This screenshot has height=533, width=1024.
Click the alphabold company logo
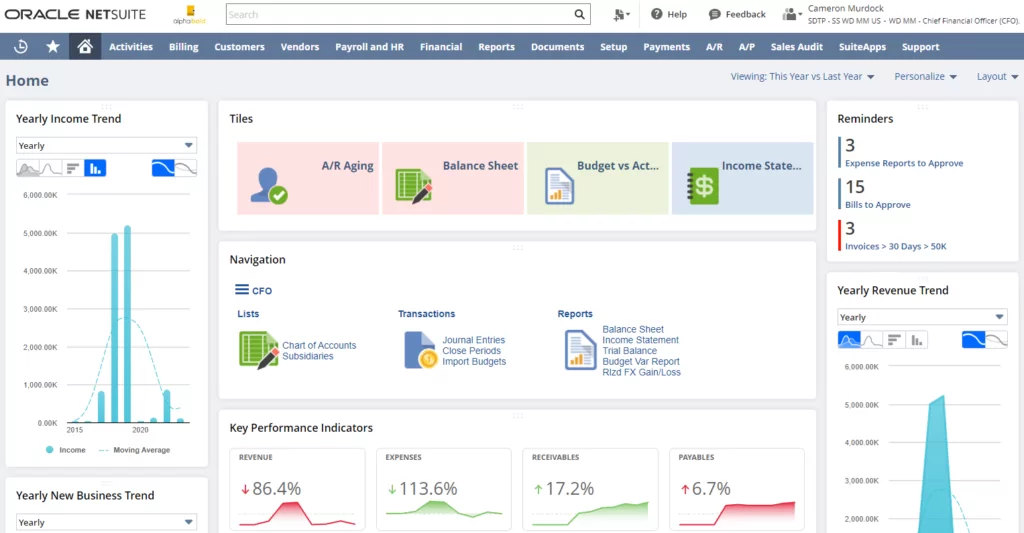point(189,14)
